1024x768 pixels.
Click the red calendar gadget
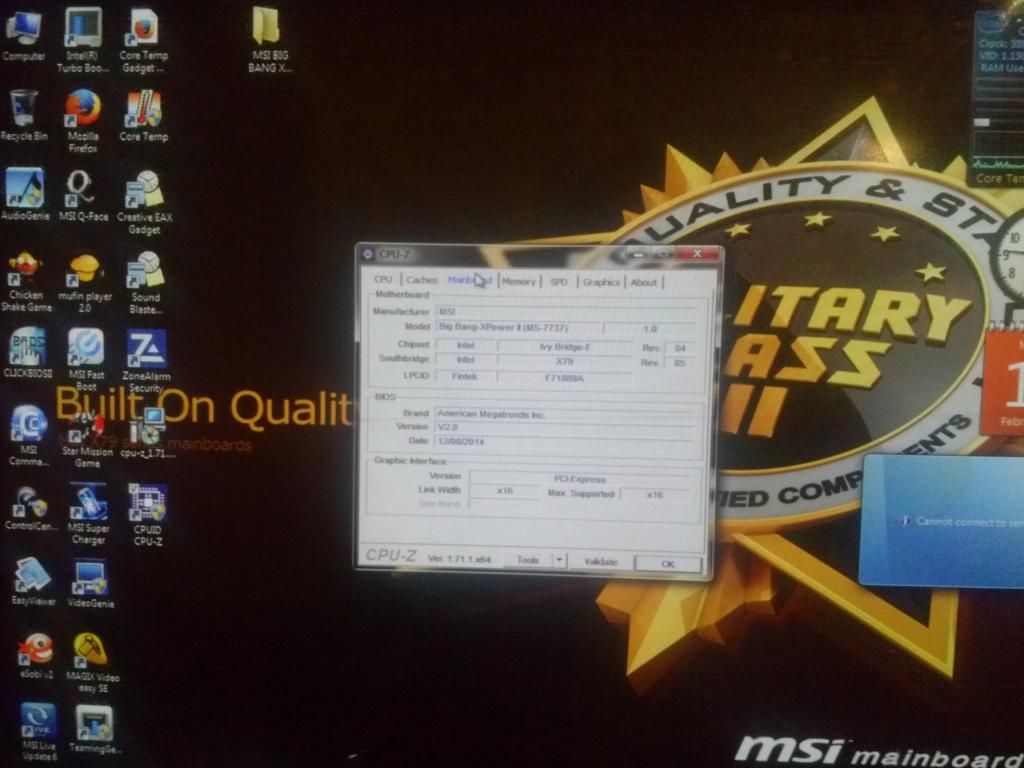tap(1004, 382)
